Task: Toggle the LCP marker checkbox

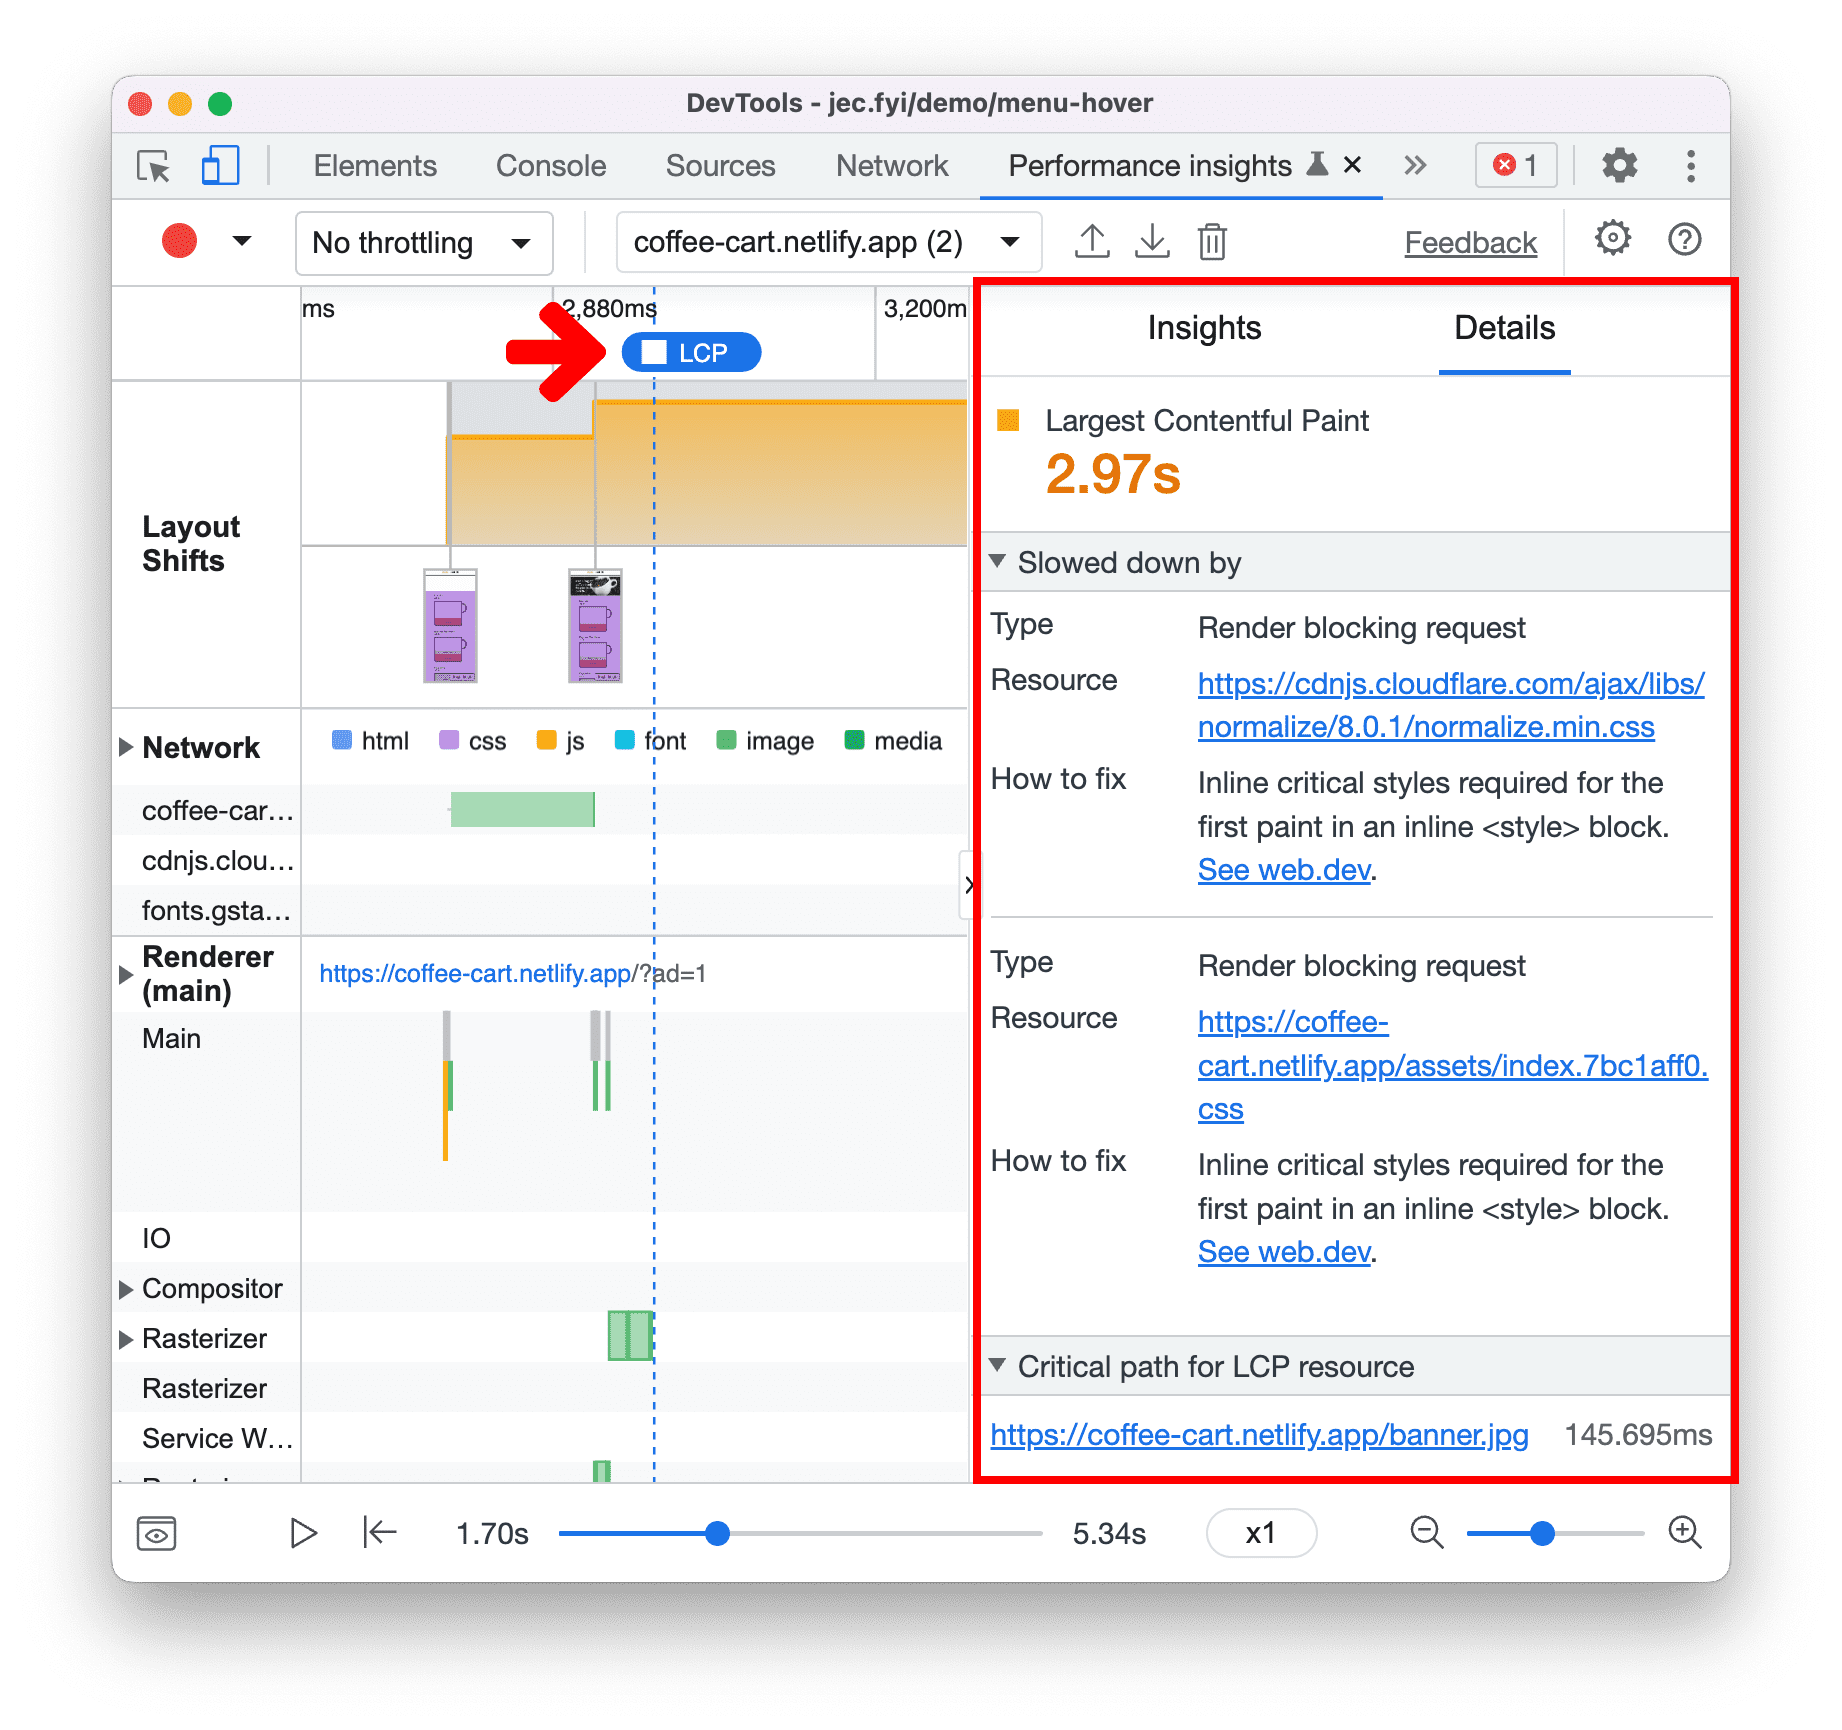Action: click(x=653, y=351)
